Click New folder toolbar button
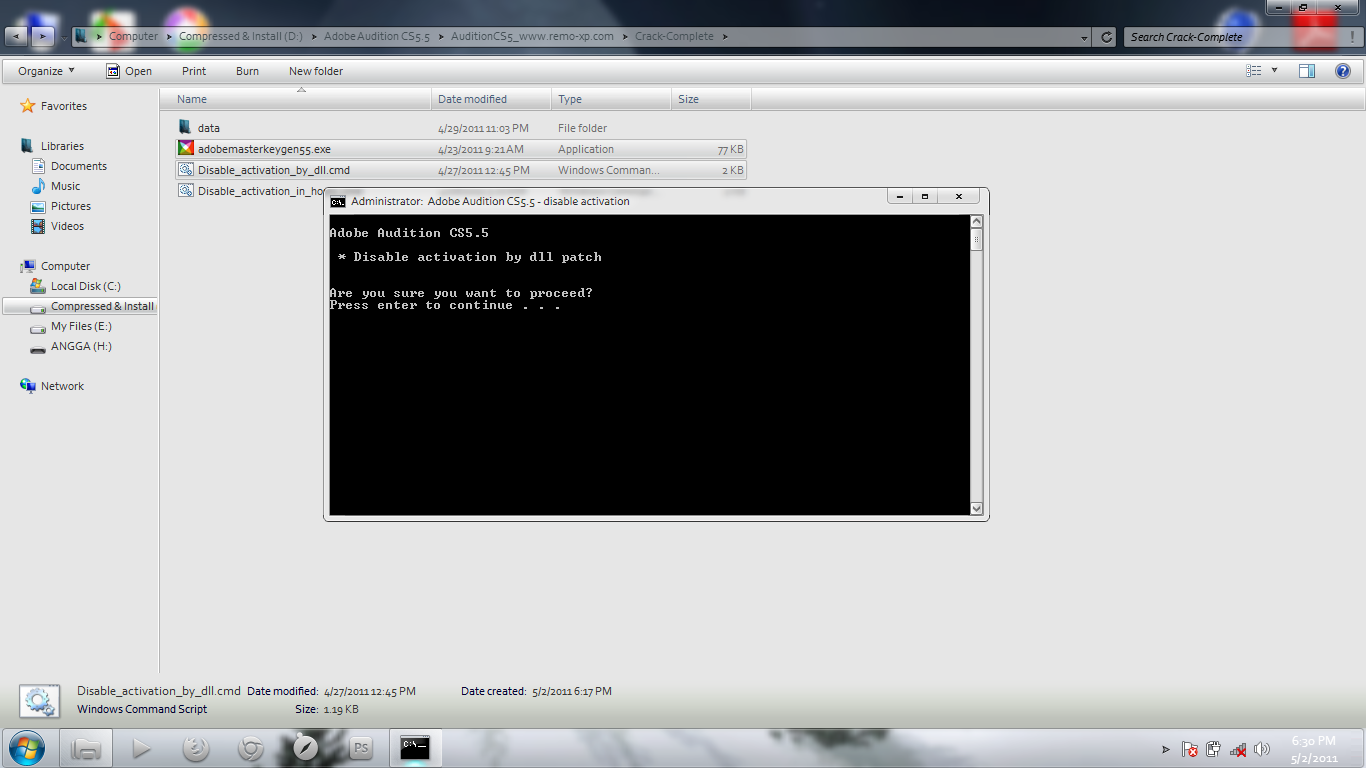This screenshot has height=768, width=1366. coord(316,71)
